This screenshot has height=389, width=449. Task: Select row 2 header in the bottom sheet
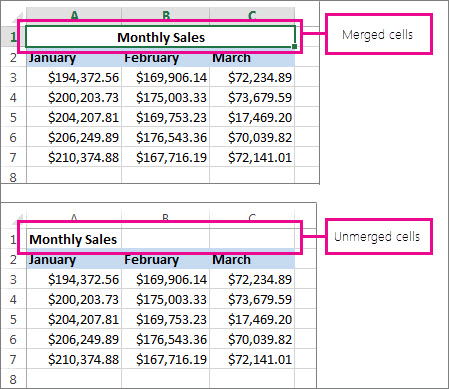click(x=13, y=259)
